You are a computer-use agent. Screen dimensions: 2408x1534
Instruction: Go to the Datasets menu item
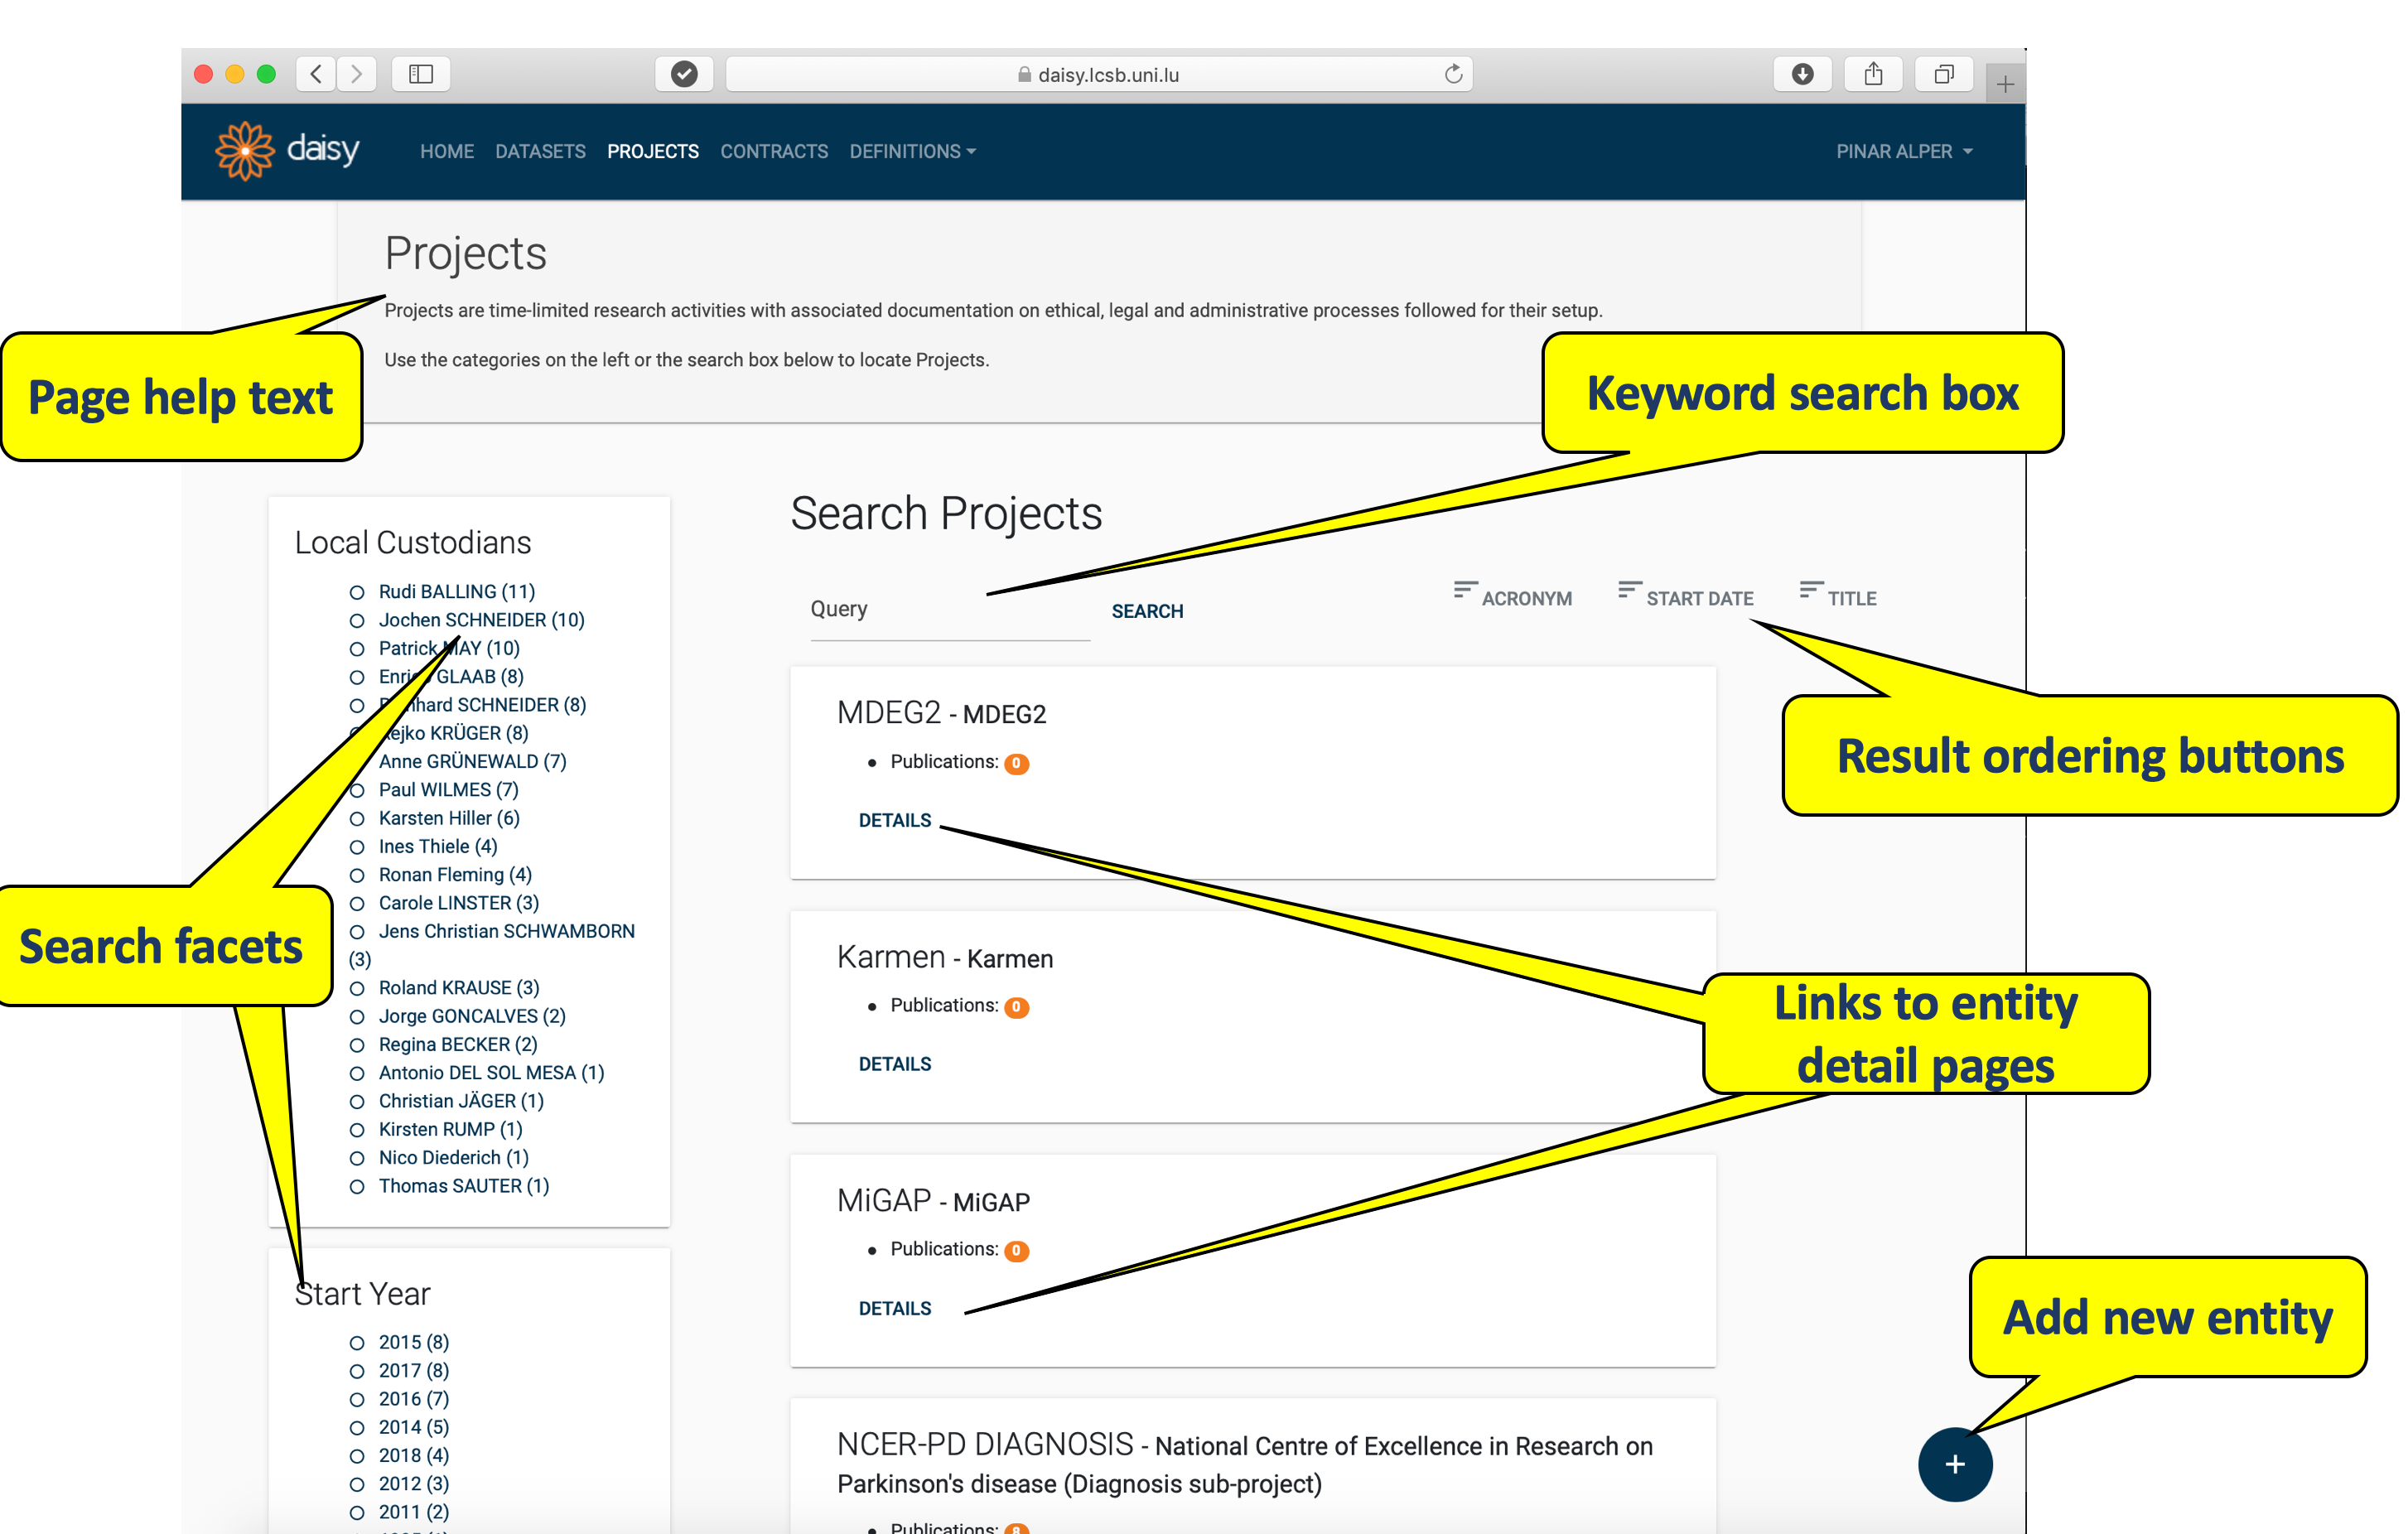pyautogui.click(x=540, y=151)
